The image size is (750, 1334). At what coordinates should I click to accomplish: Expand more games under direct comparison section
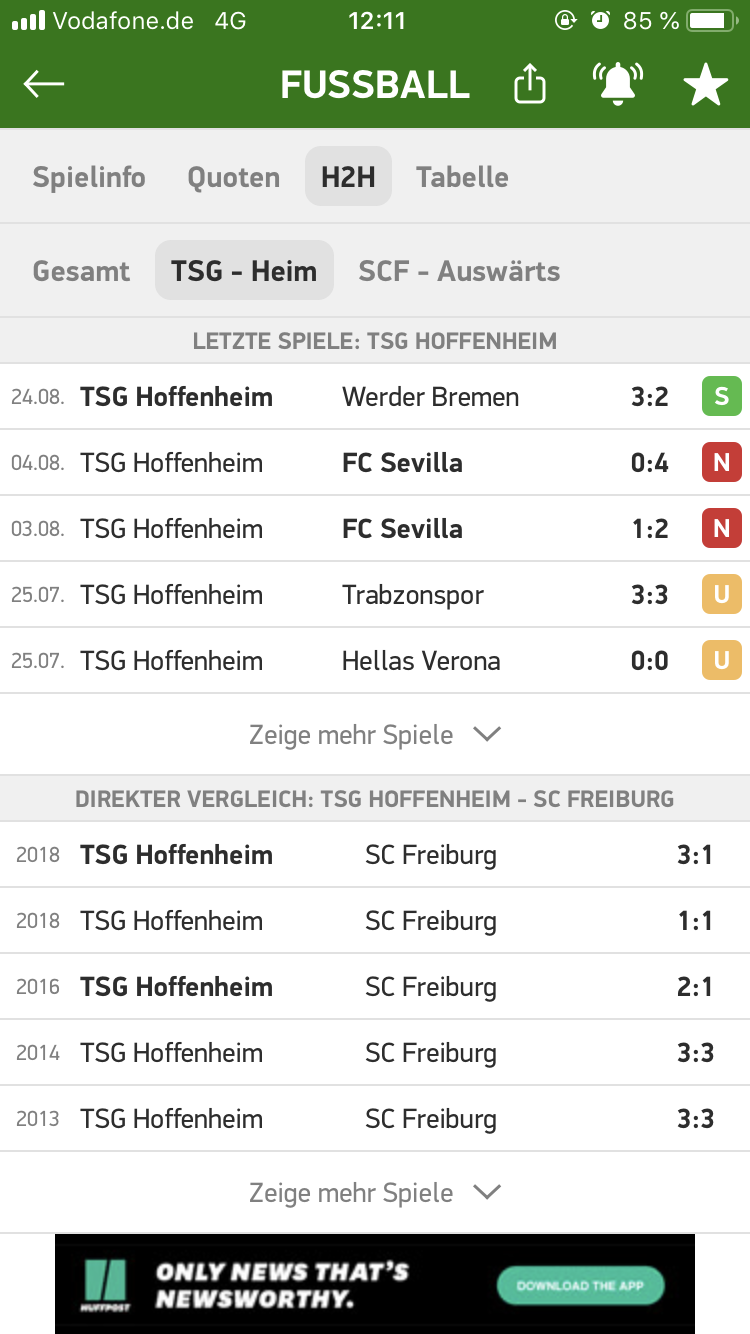[x=375, y=1193]
